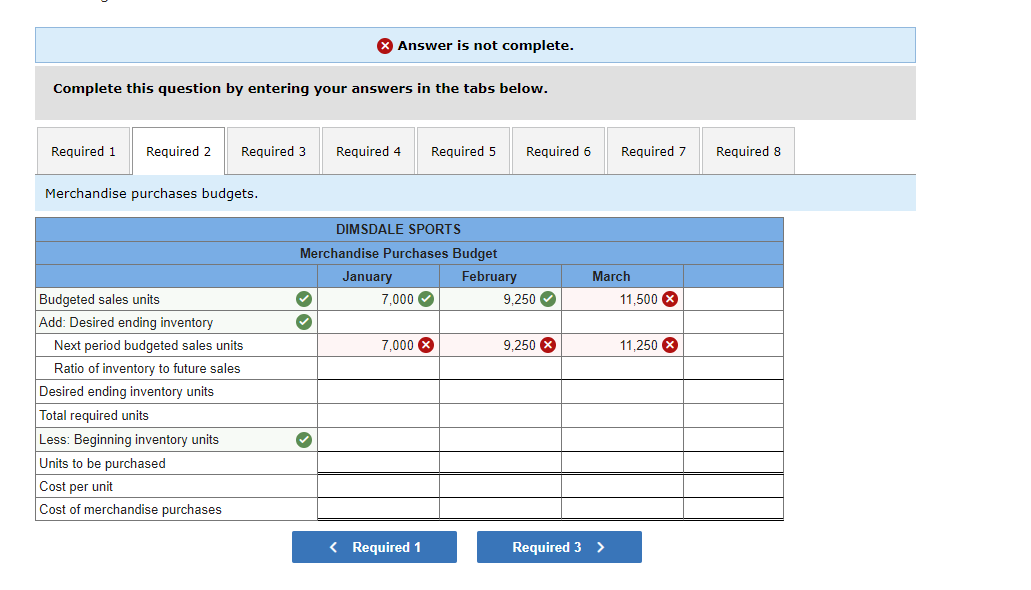Edit January budgeted sales units cell
The height and width of the screenshot is (590, 1031).
(379, 299)
